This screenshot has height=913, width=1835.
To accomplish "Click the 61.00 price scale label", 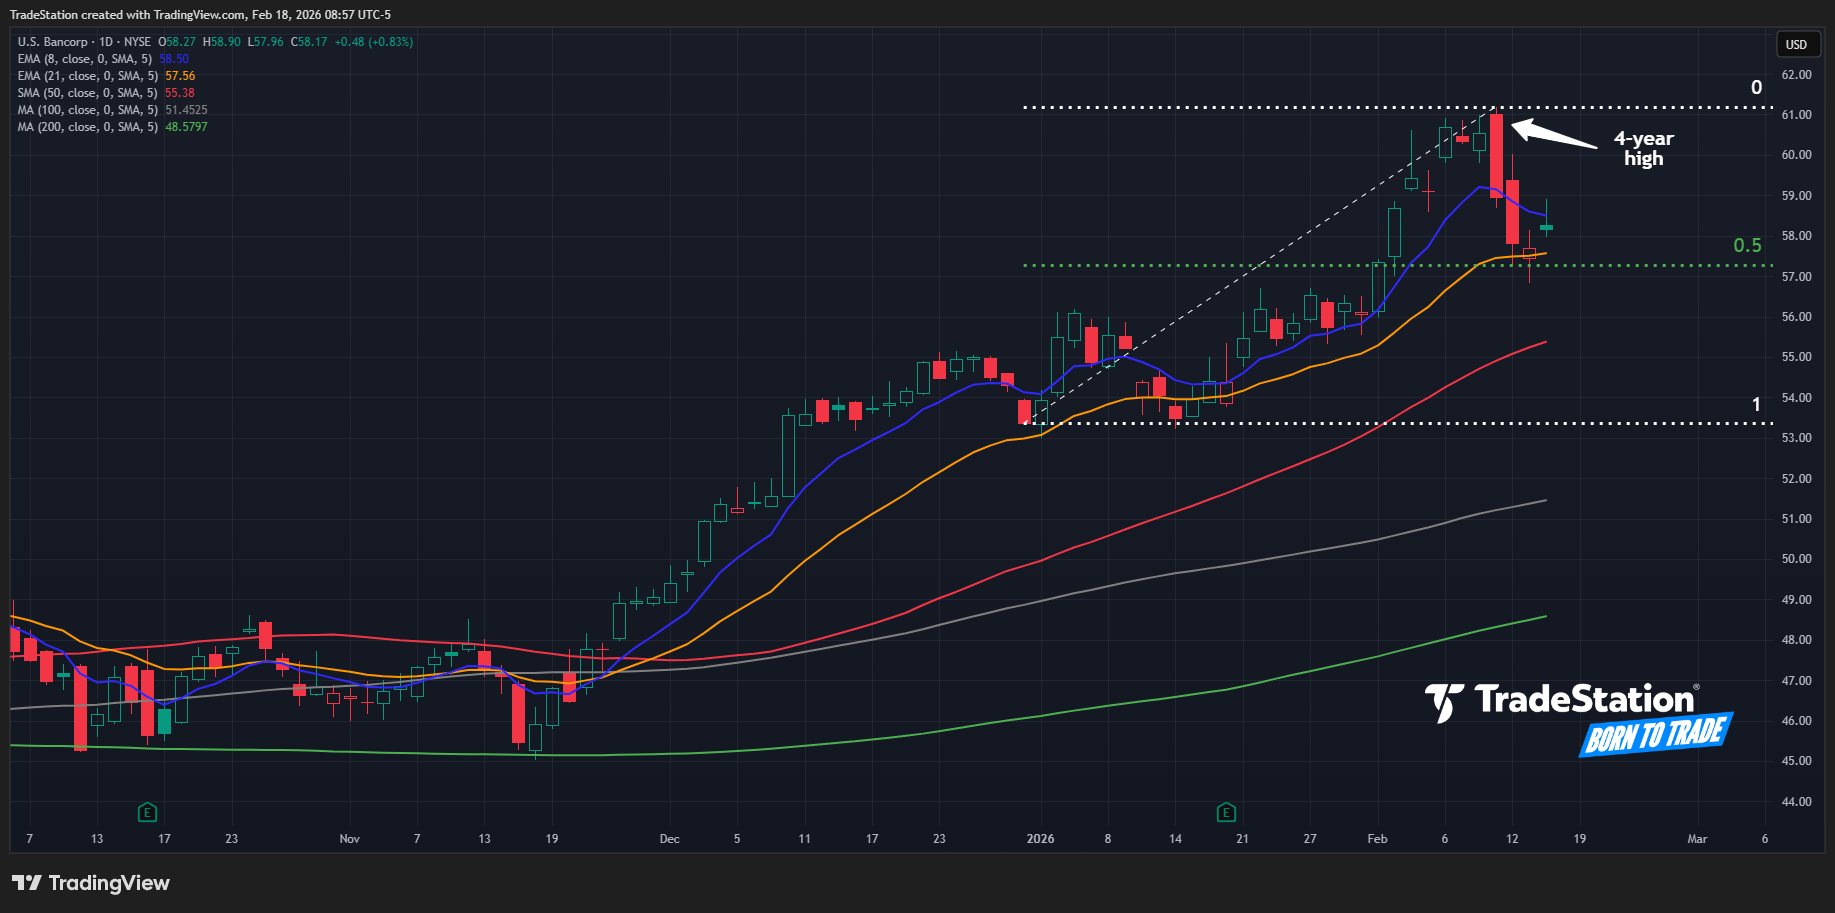I will click(x=1796, y=115).
